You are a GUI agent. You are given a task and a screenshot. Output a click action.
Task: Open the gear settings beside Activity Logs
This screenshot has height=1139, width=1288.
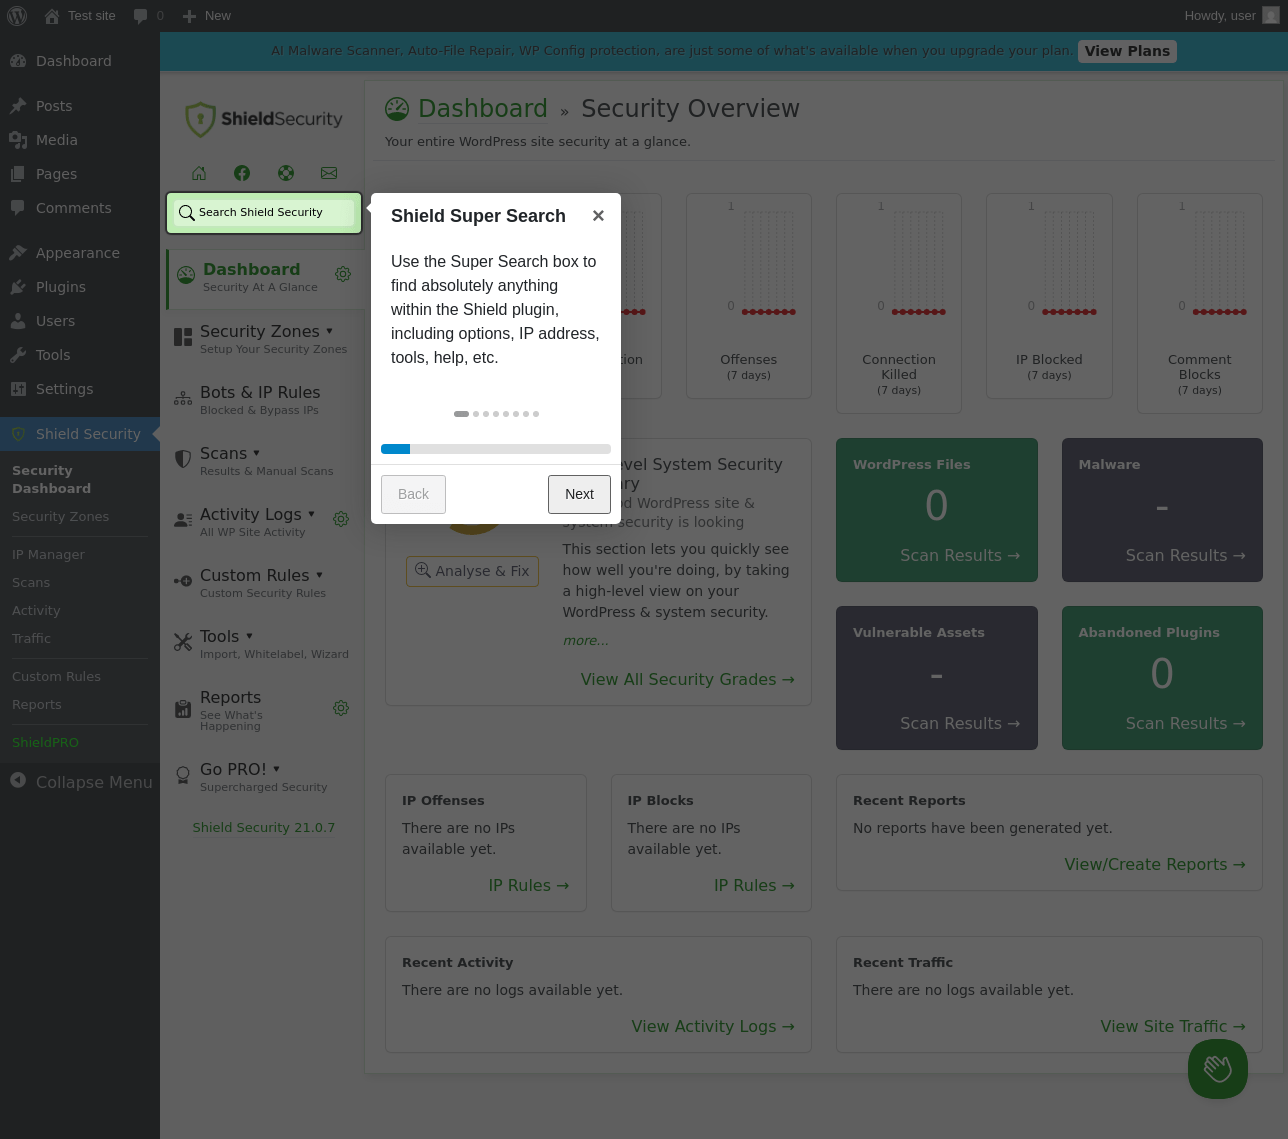click(x=341, y=519)
